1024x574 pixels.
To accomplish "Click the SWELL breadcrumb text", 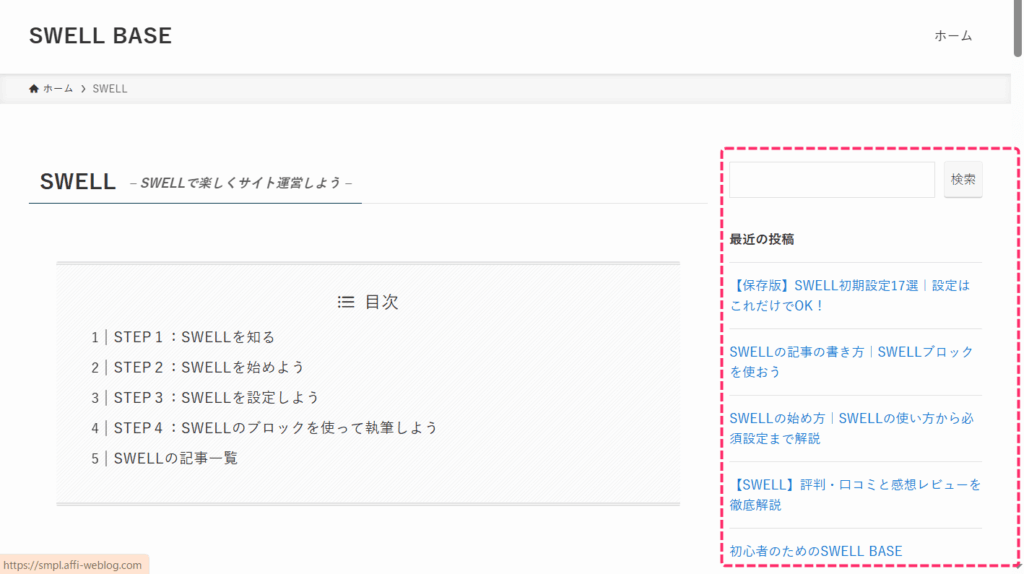I will [x=110, y=89].
